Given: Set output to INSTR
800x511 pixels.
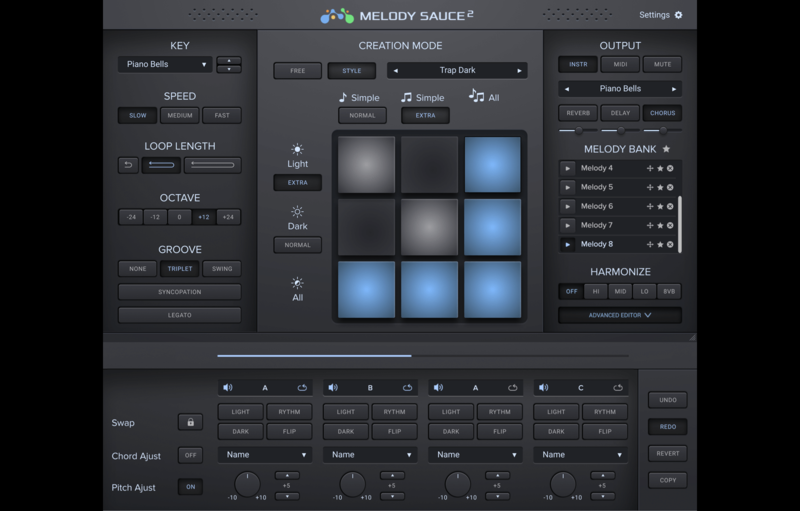Looking at the screenshot, I should pos(578,64).
